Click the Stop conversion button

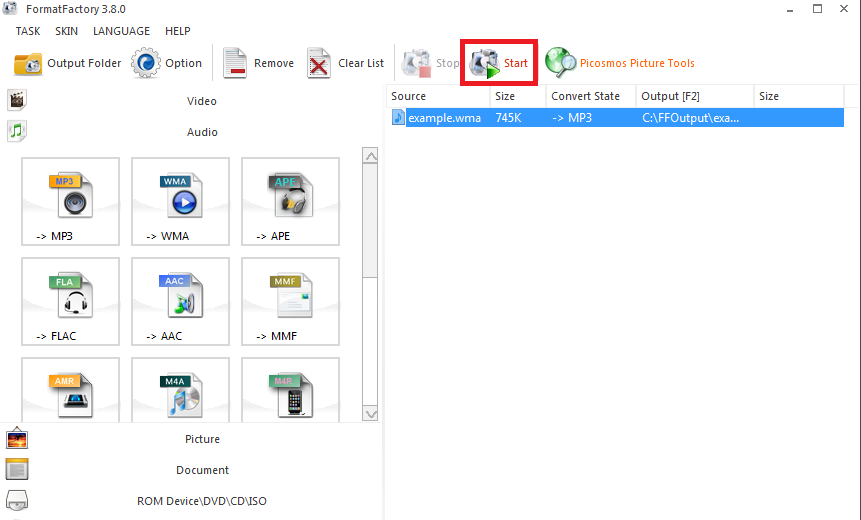tap(430, 64)
